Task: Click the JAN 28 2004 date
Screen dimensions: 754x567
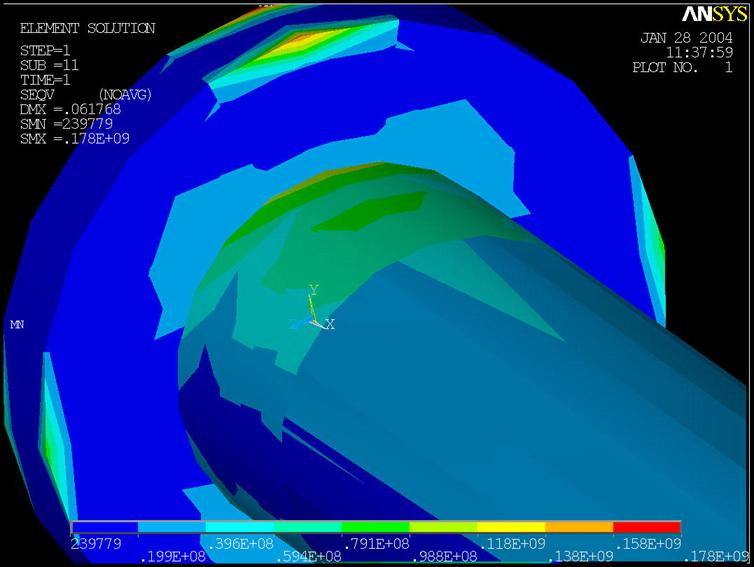Action: tap(687, 38)
